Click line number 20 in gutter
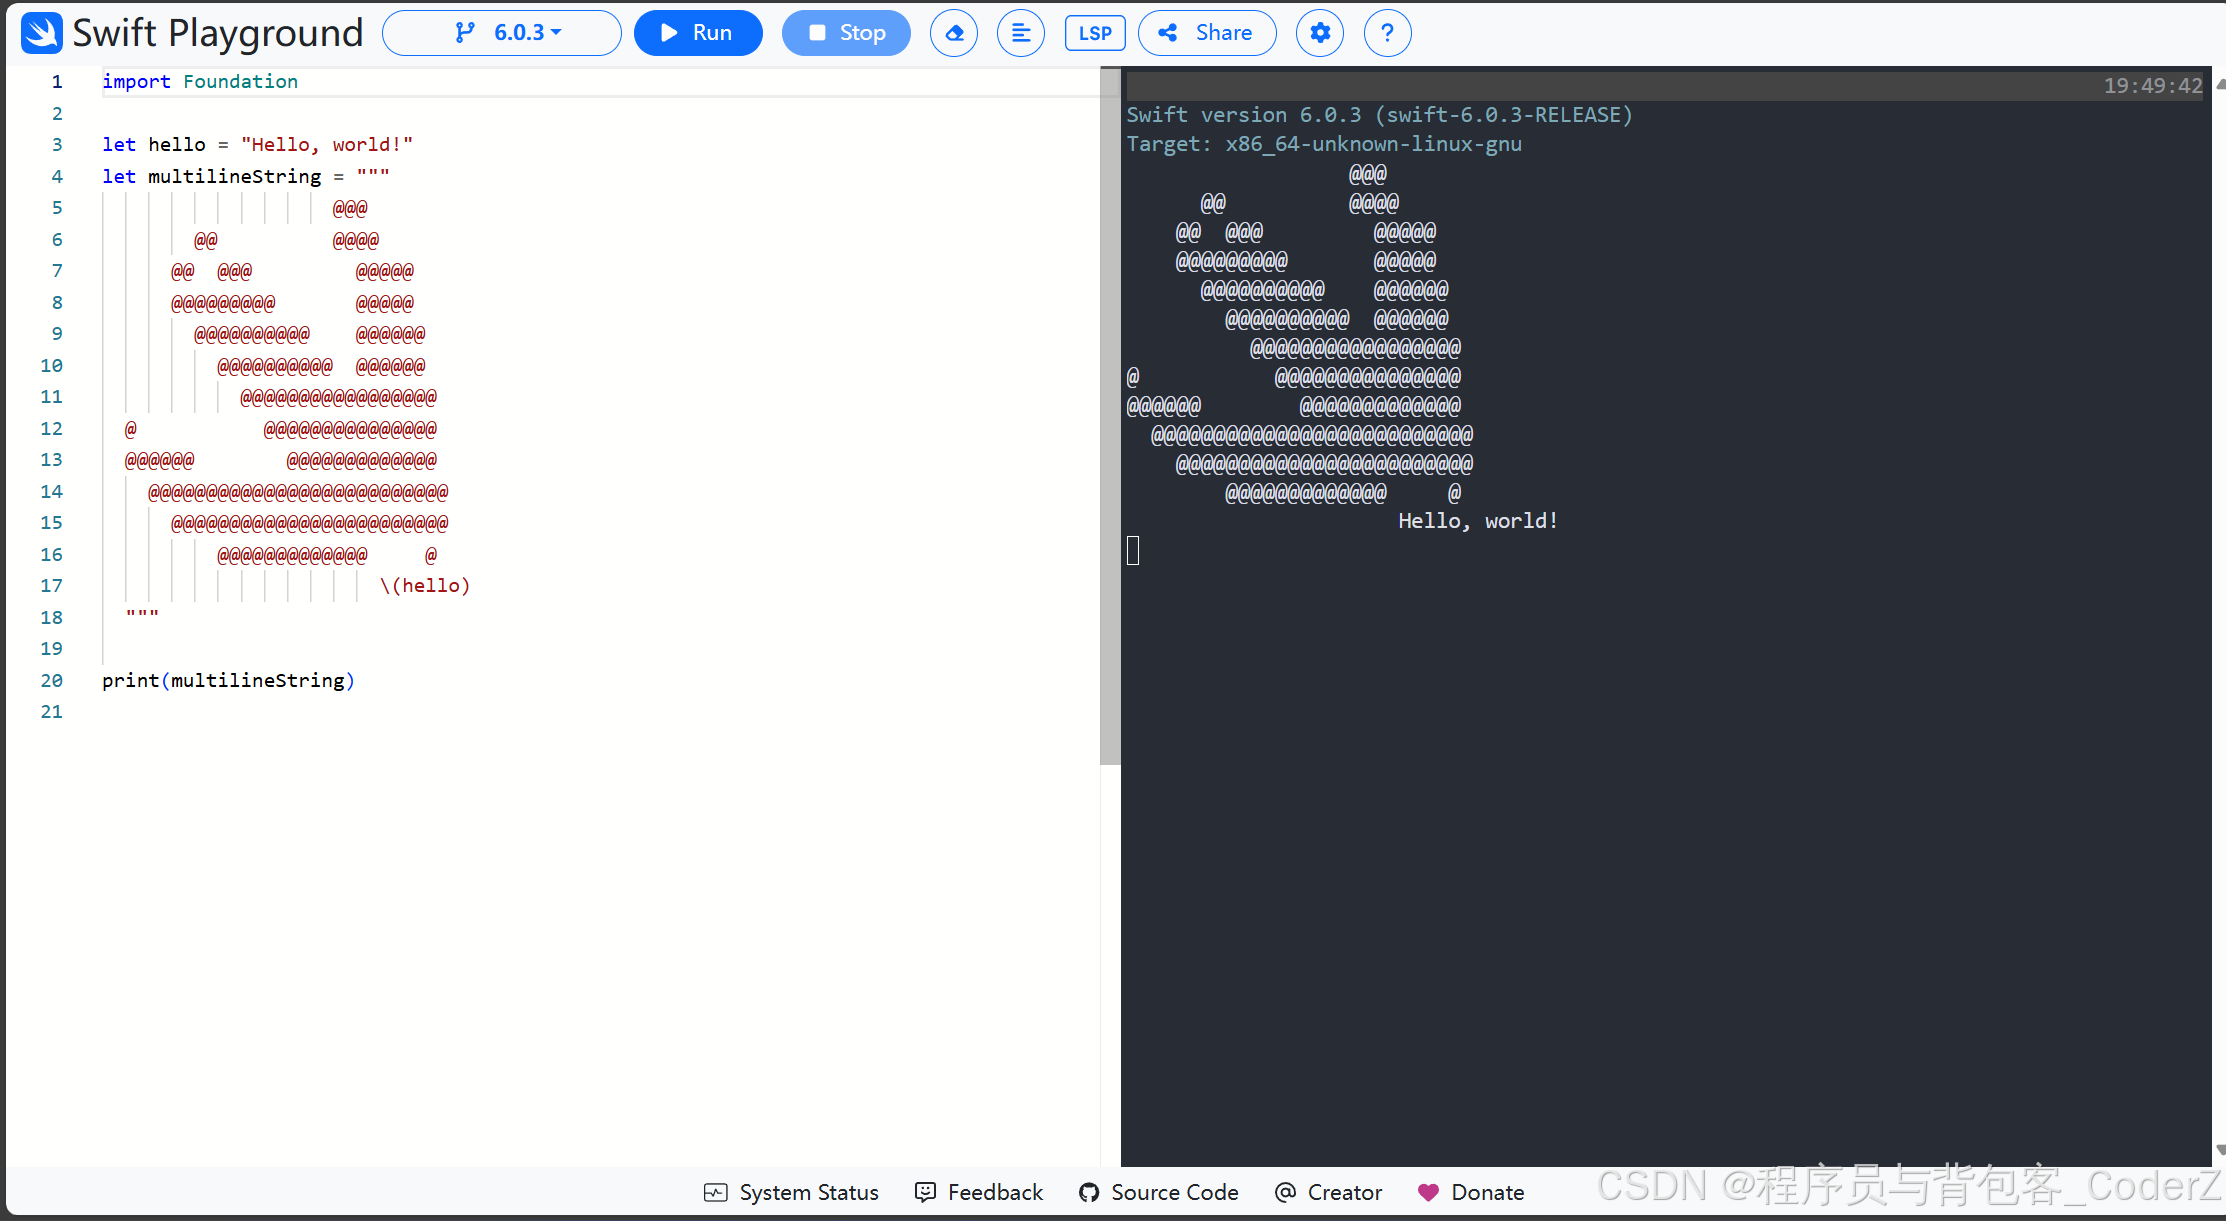Image resolution: width=2226 pixels, height=1221 pixels. pyautogui.click(x=52, y=680)
